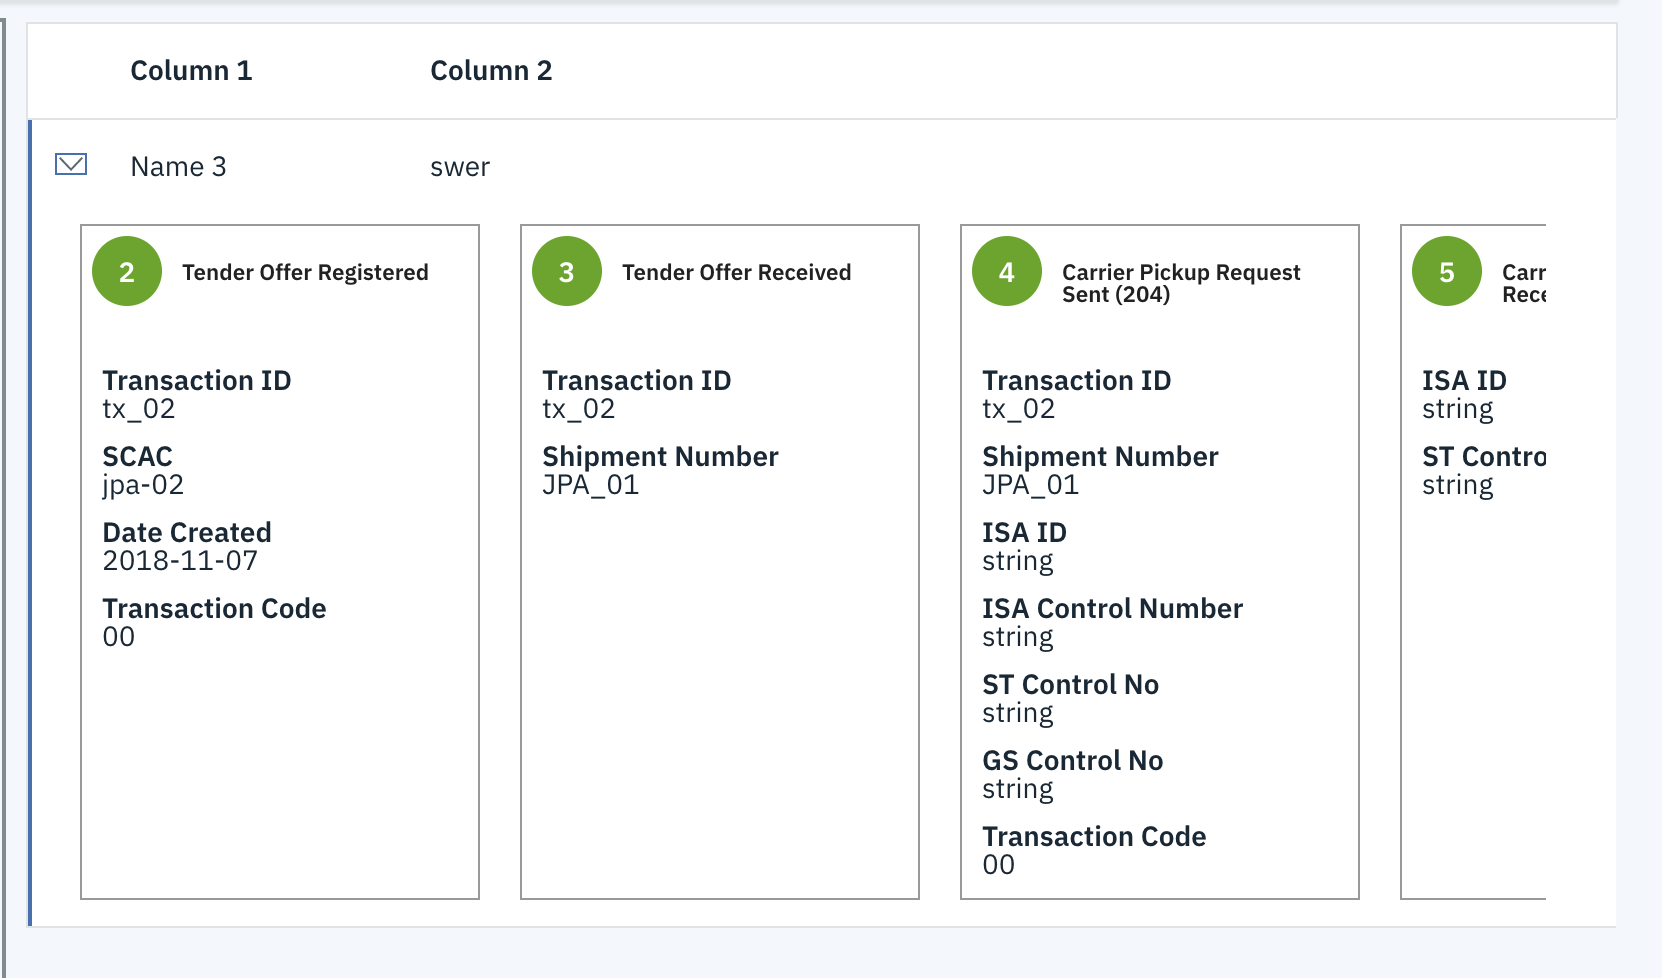Click the green step 5 badge
This screenshot has height=978, width=1662.
click(1447, 270)
